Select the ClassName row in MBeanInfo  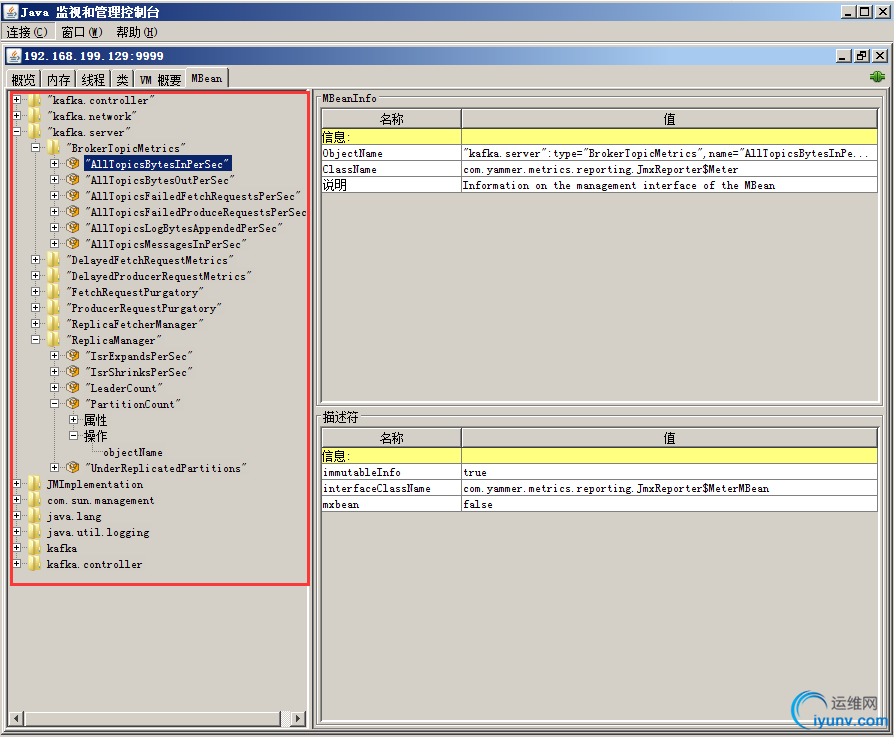[599, 169]
